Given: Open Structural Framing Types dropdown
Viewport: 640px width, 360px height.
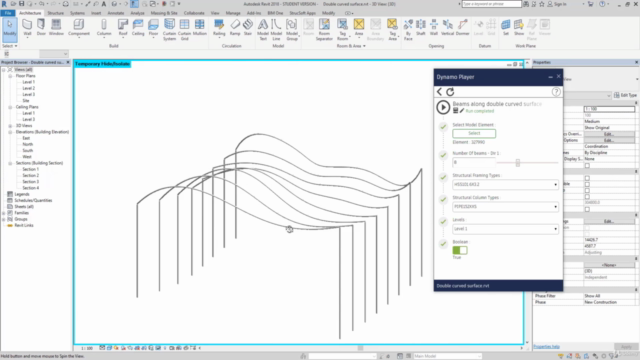Looking at the screenshot, I should coord(505,184).
